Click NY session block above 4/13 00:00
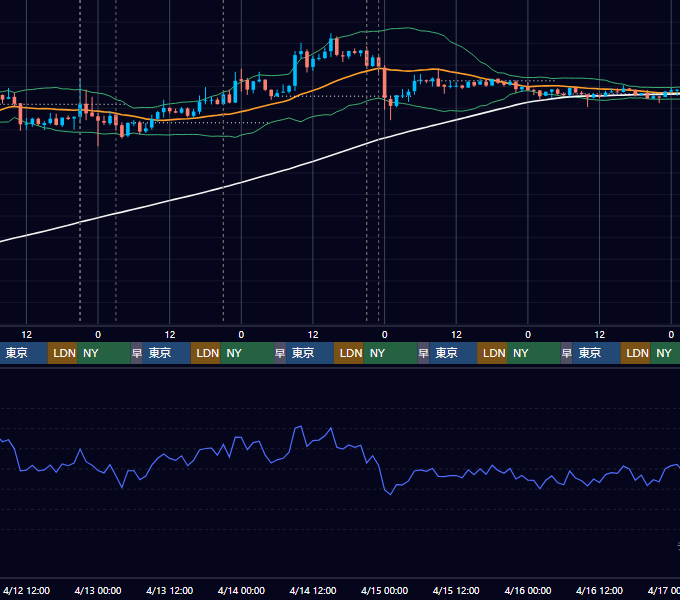 point(104,353)
